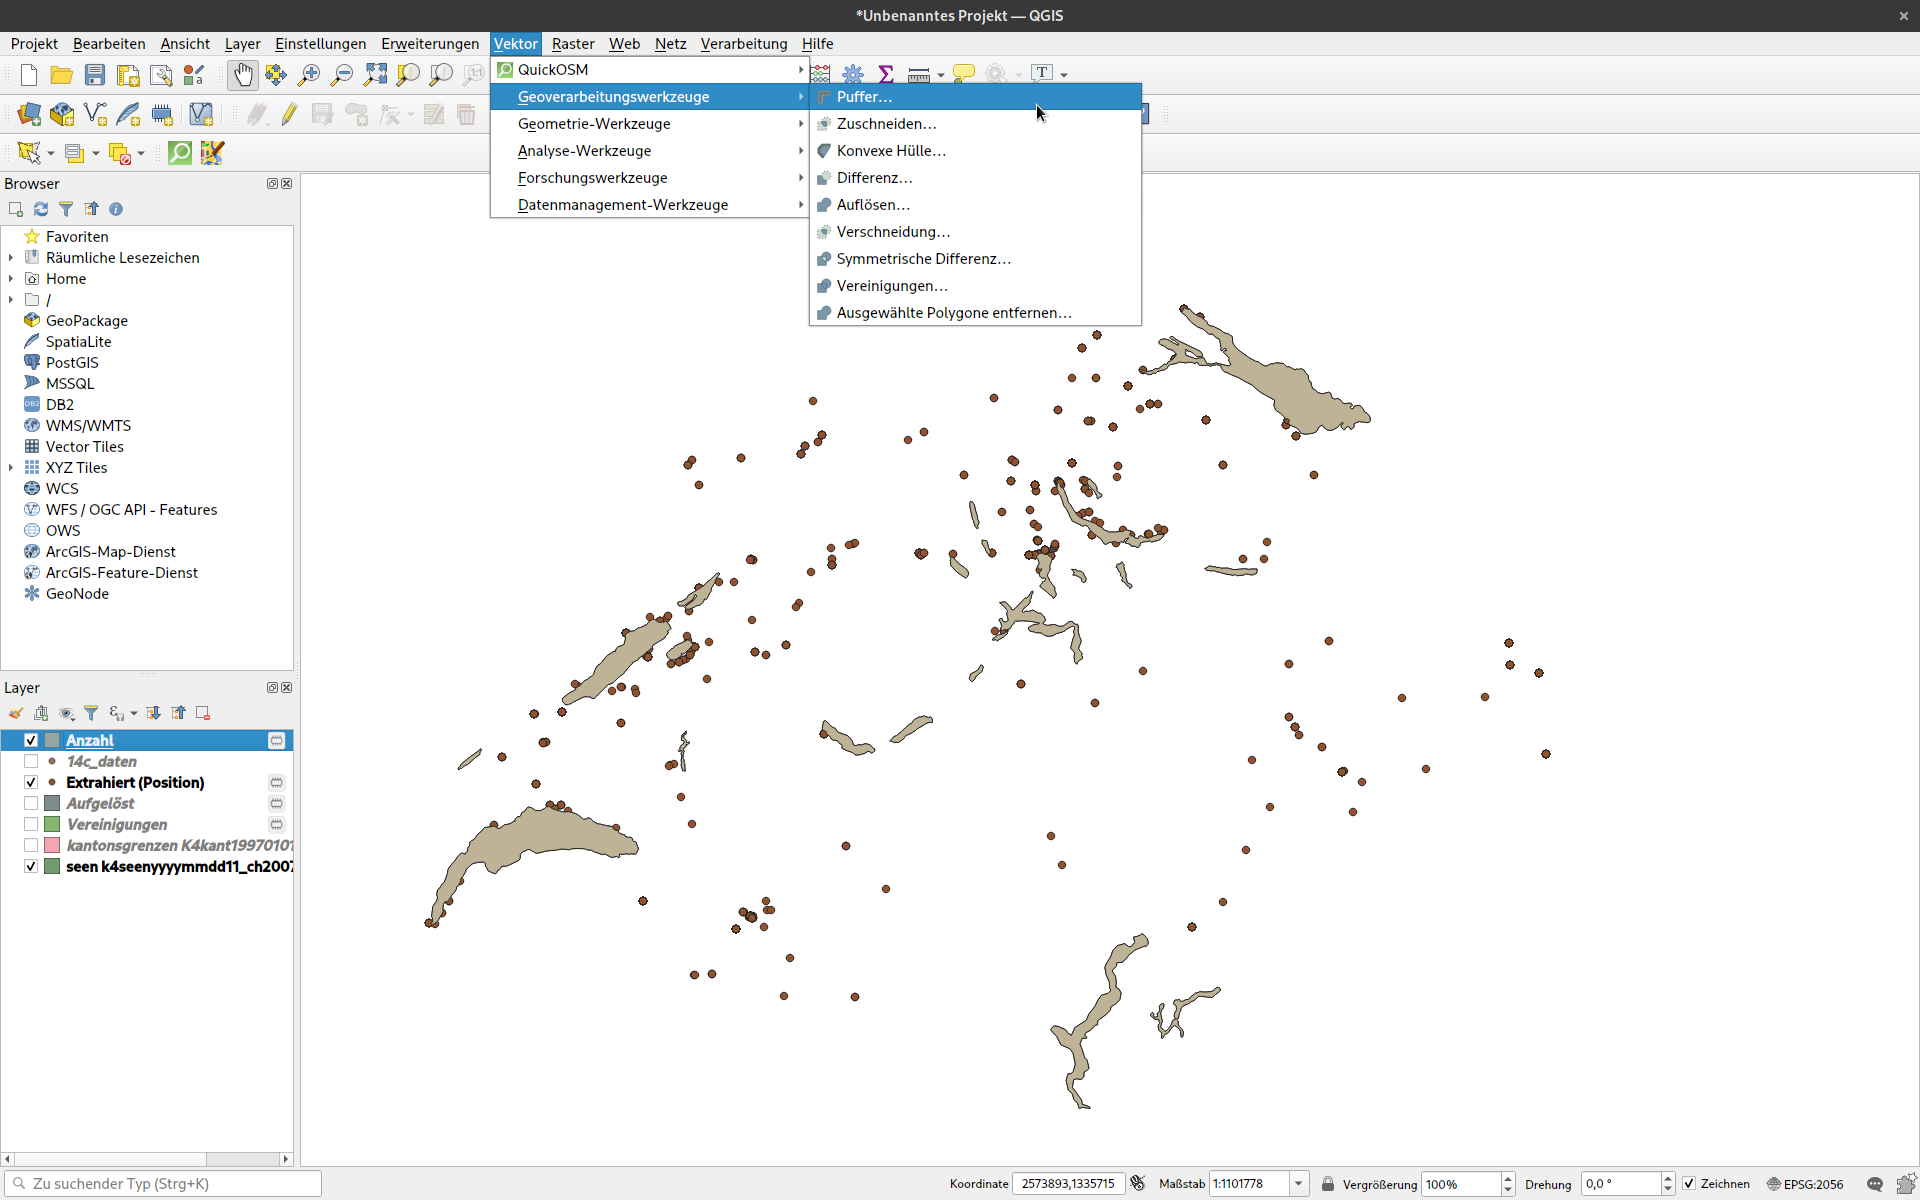Screen dimensions: 1920x1200
Task: Show the kantonsgrenzen layer
Action: [x=31, y=846]
